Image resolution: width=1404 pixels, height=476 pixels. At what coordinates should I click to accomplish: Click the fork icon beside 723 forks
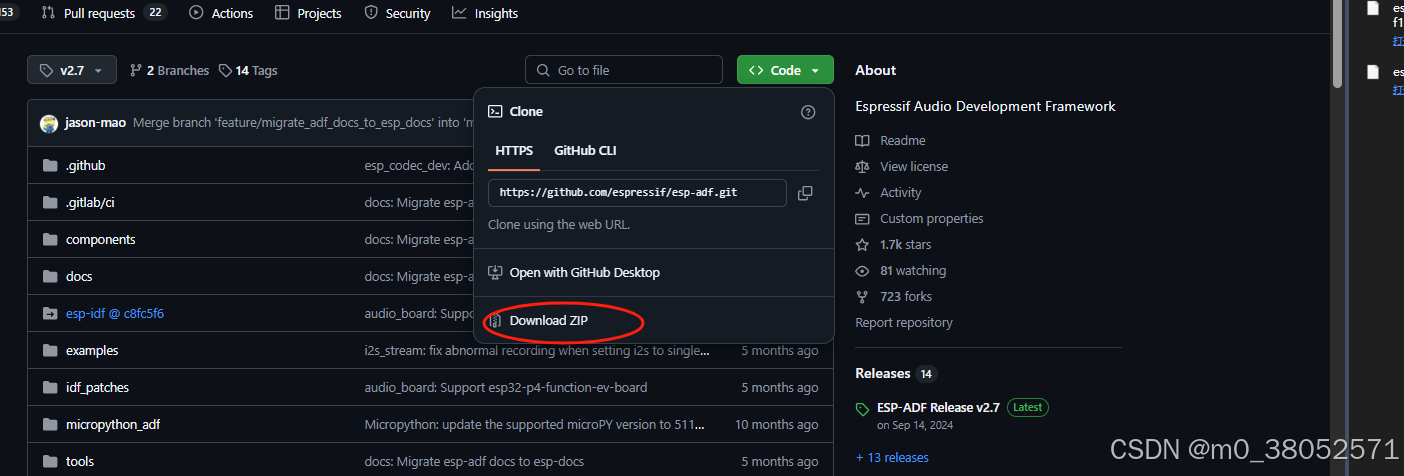863,297
